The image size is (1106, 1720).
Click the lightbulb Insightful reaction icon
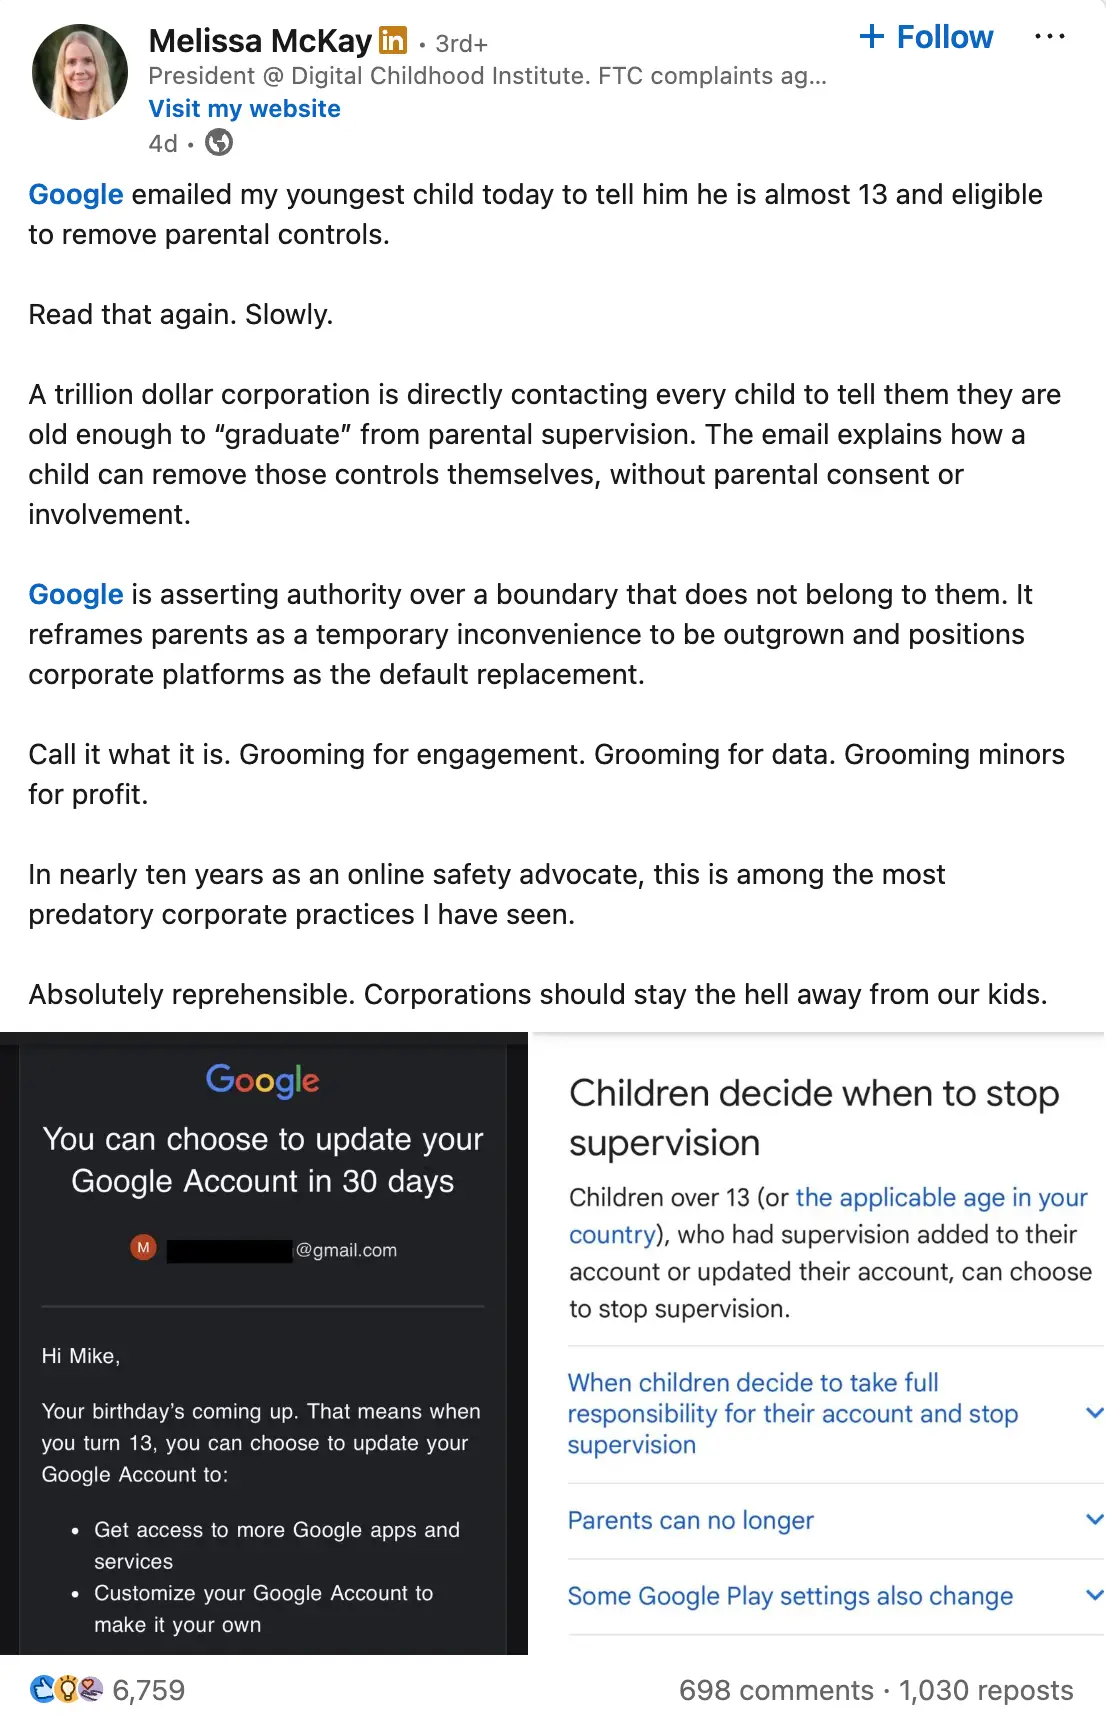pyautogui.click(x=66, y=1690)
